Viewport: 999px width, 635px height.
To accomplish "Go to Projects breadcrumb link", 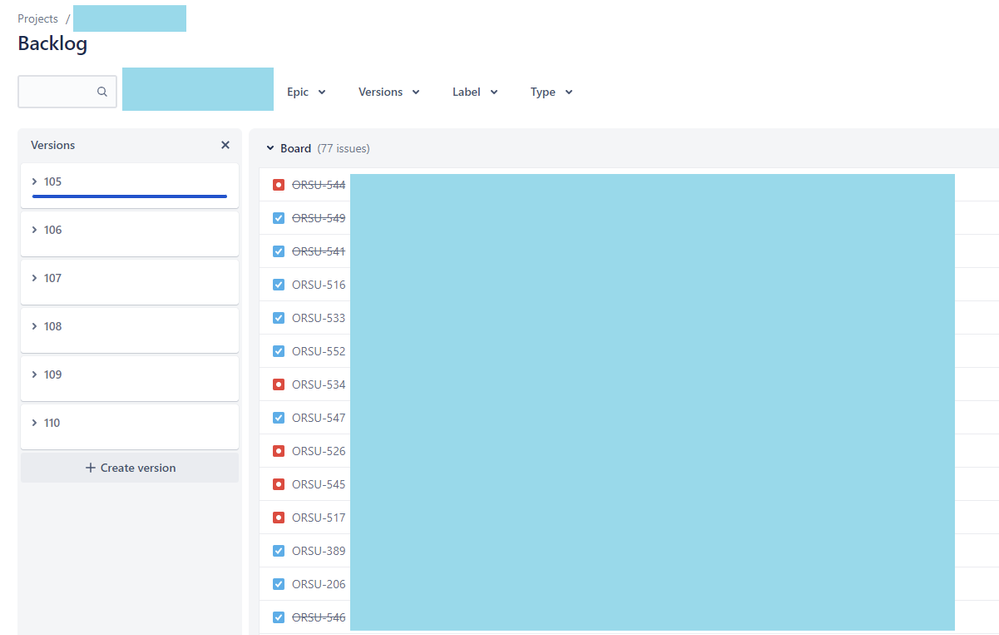I will pos(38,18).
